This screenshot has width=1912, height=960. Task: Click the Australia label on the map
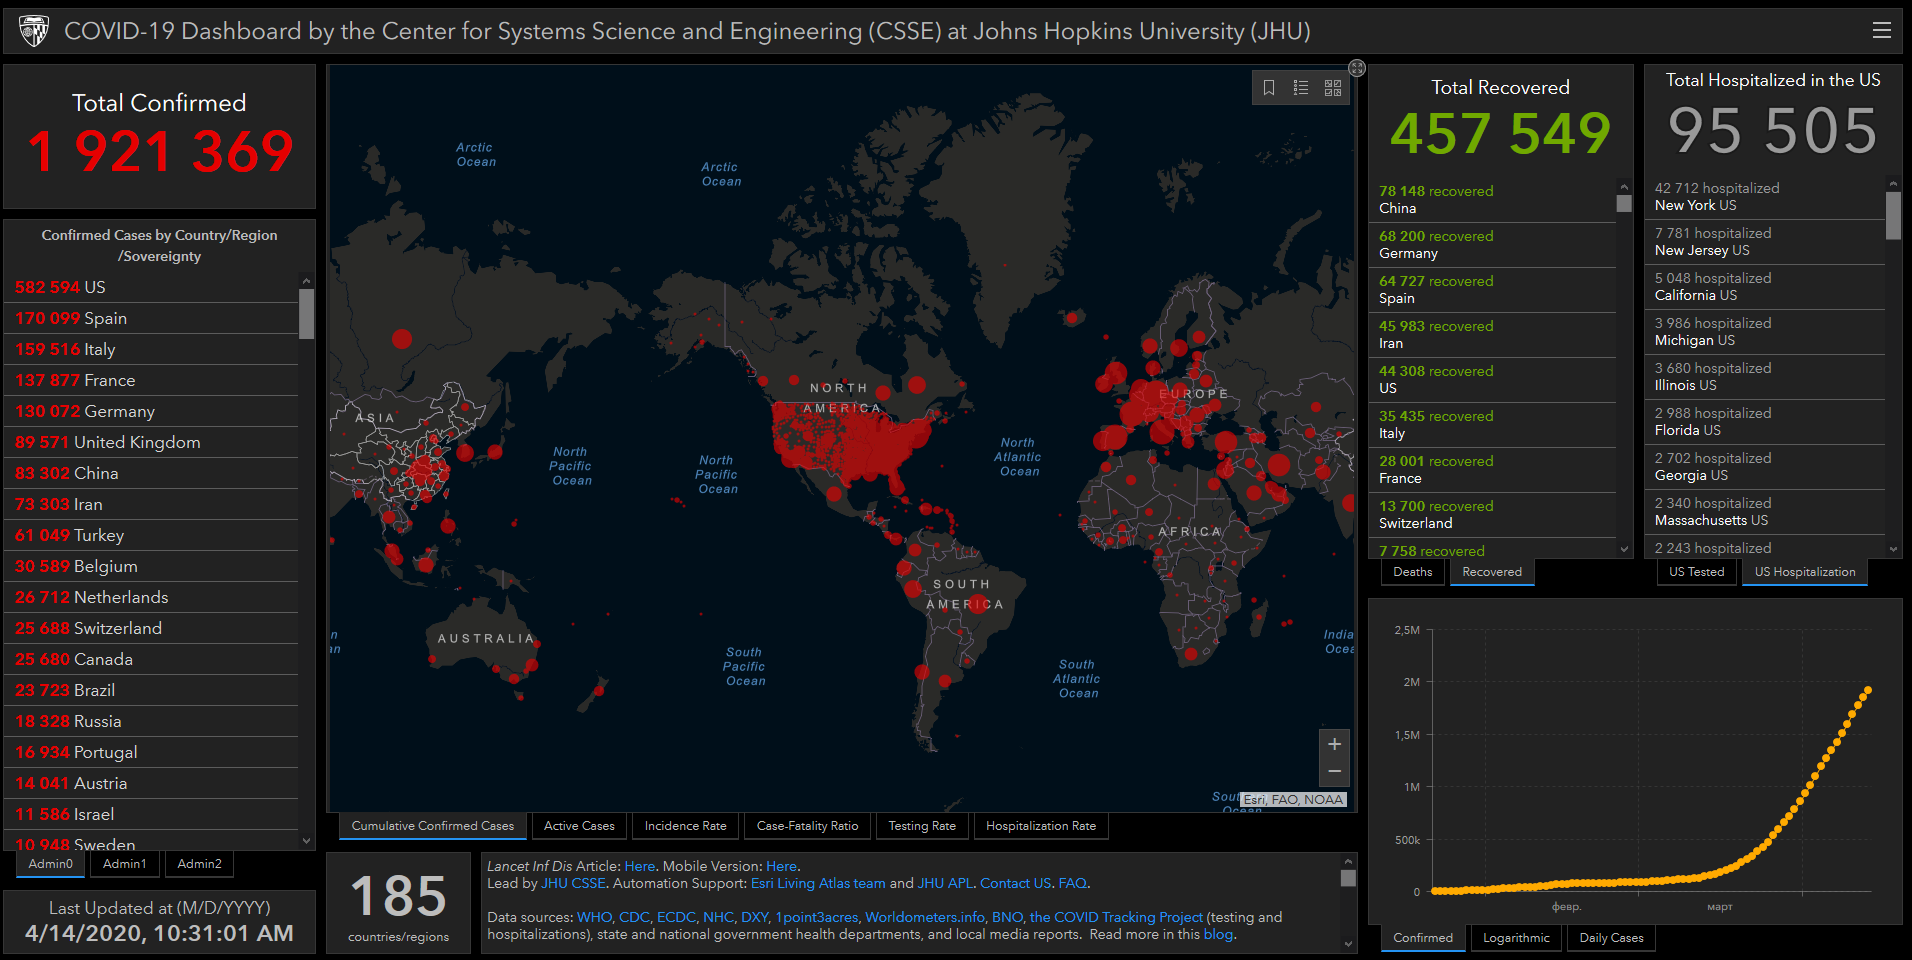(486, 639)
